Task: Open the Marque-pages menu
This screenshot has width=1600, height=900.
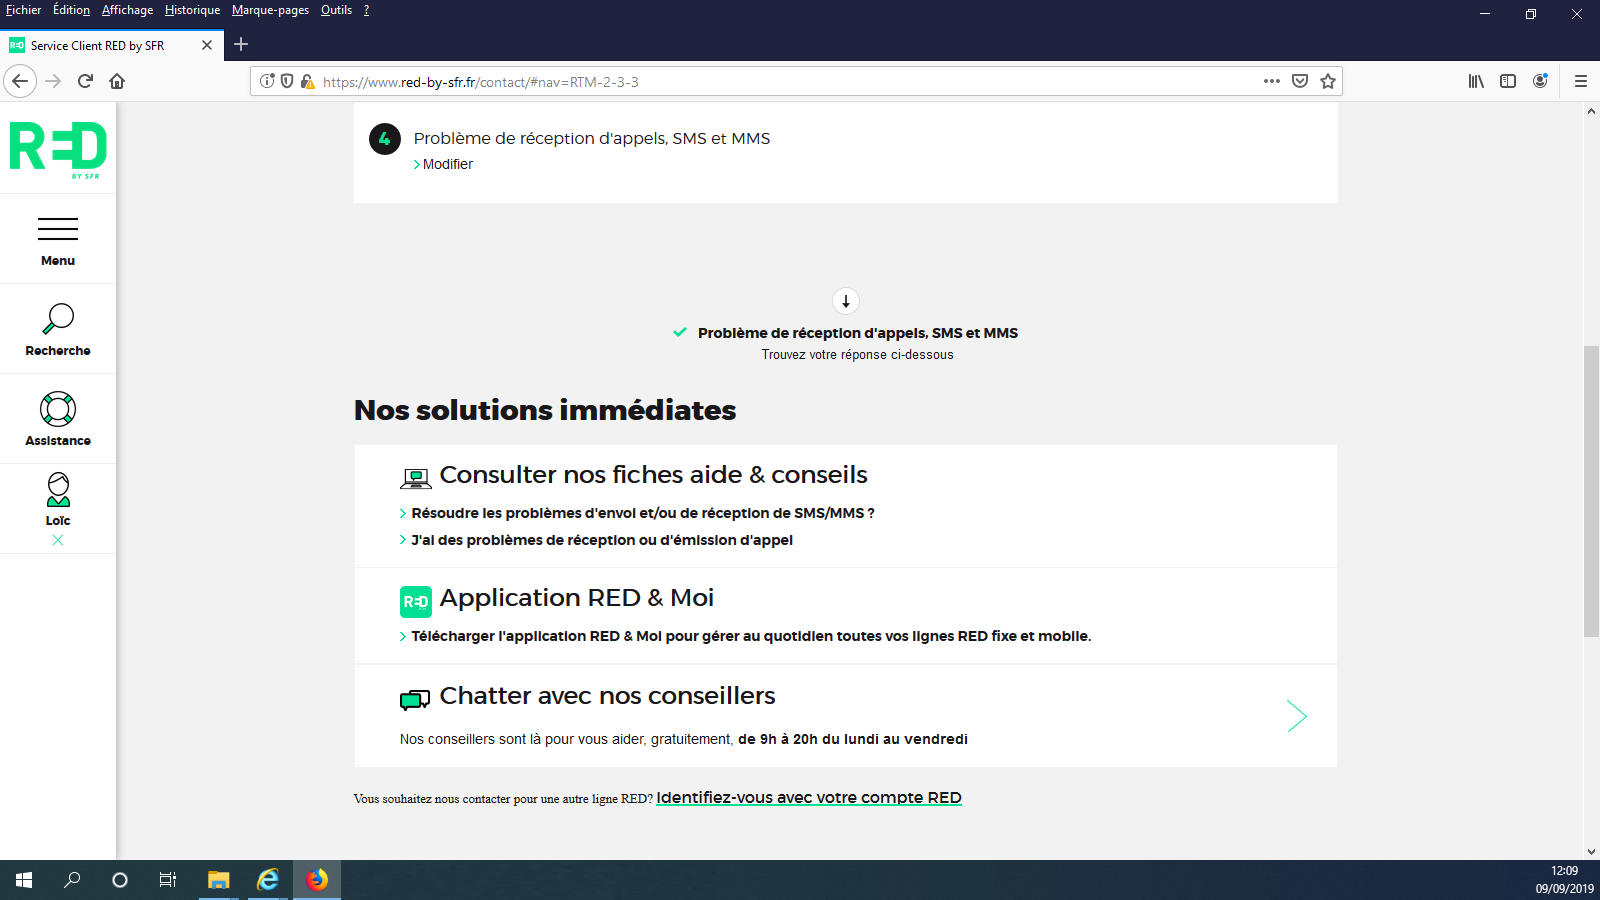Action: 270,10
